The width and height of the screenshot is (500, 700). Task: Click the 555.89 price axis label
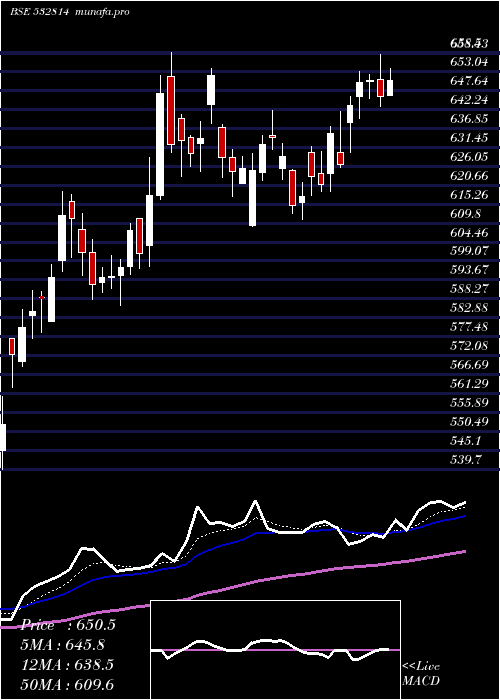469,403
